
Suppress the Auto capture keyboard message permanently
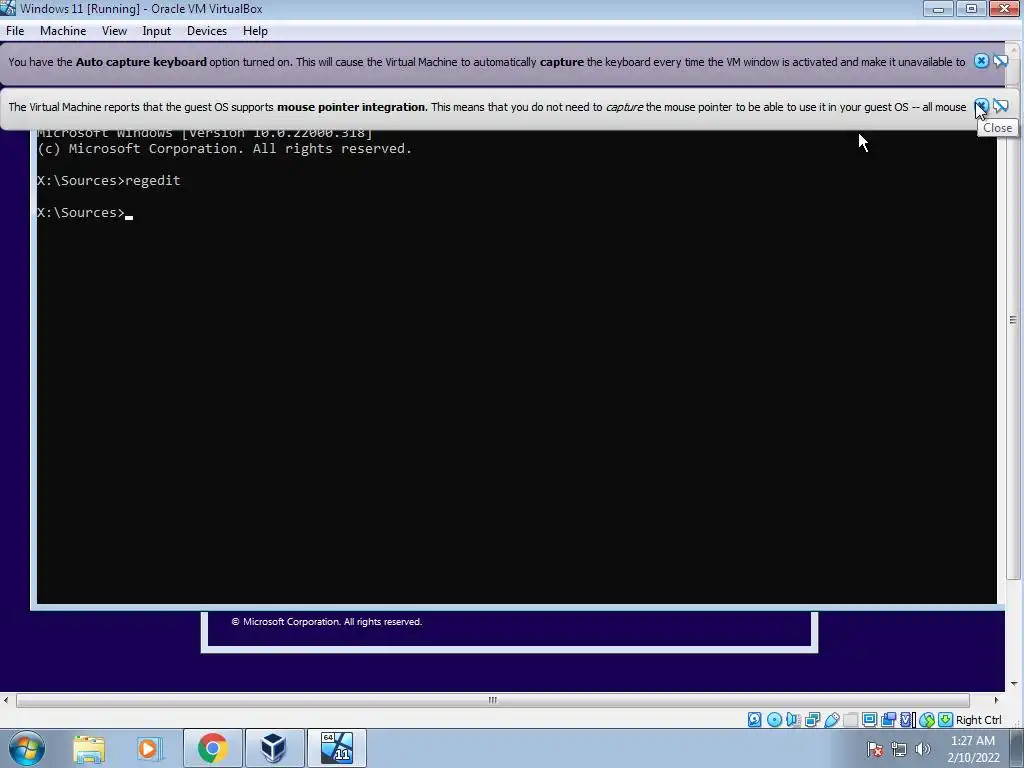pyautogui.click(x=1000, y=61)
